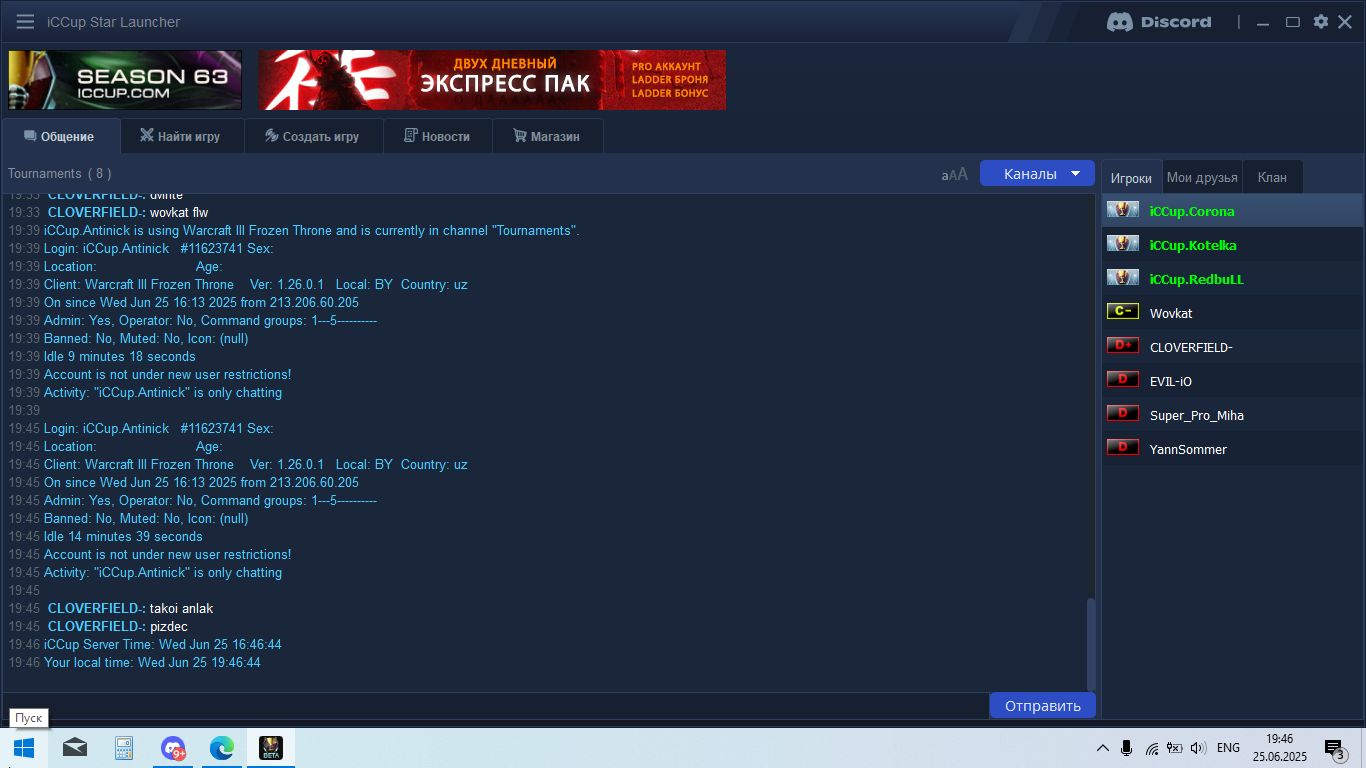
Task: Click the chat vertical scrollbar
Action: click(1091, 644)
